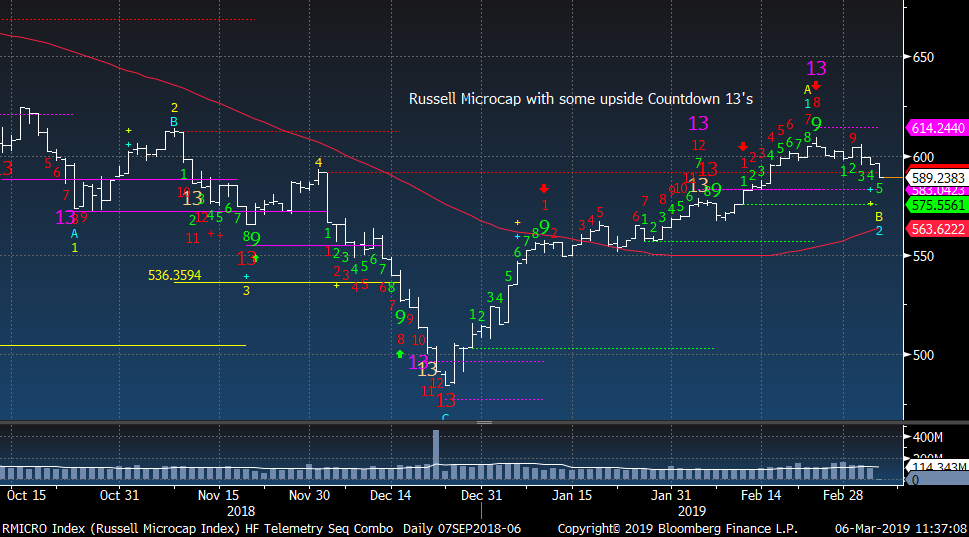The width and height of the screenshot is (969, 537).
Task: Click the Copyright 2019 Bloomberg Finance footer text
Action: tap(677, 528)
